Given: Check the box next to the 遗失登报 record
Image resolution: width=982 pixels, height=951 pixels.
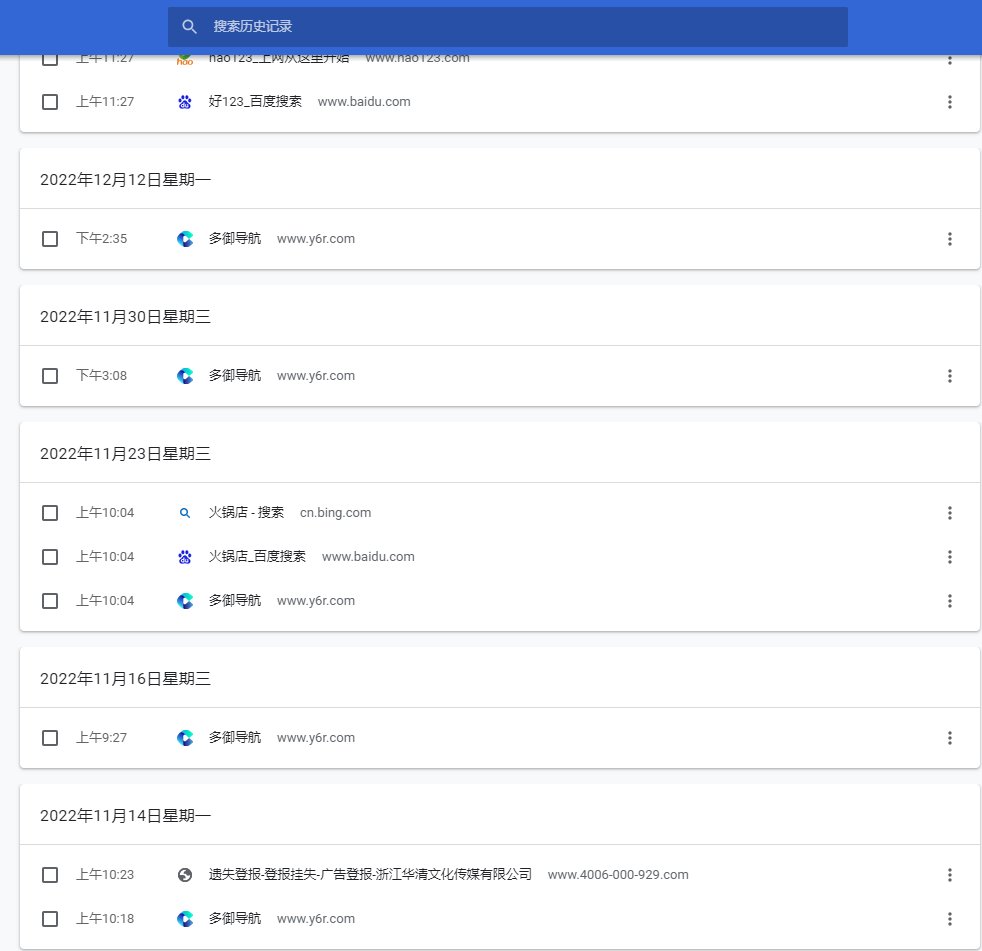Looking at the screenshot, I should pyautogui.click(x=50, y=874).
